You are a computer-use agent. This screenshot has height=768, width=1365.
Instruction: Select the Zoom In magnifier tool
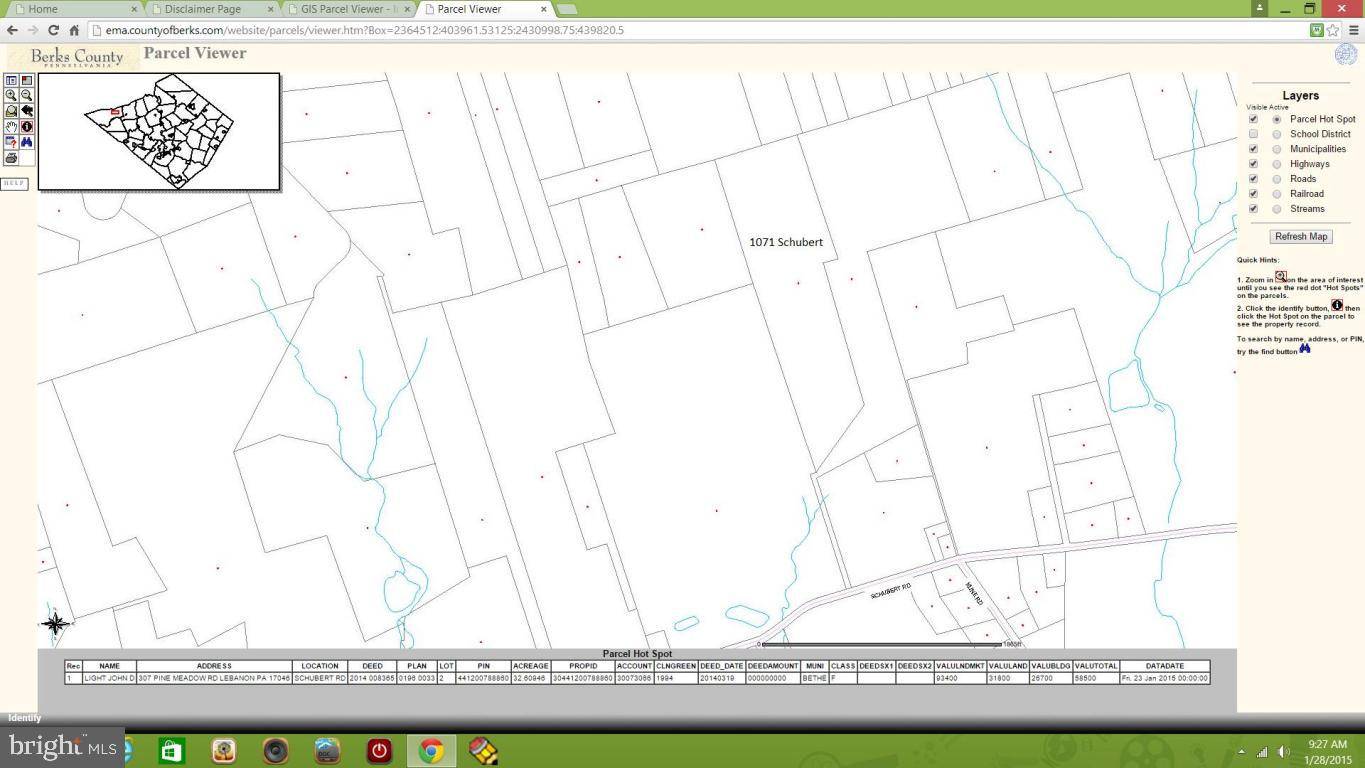(x=11, y=95)
